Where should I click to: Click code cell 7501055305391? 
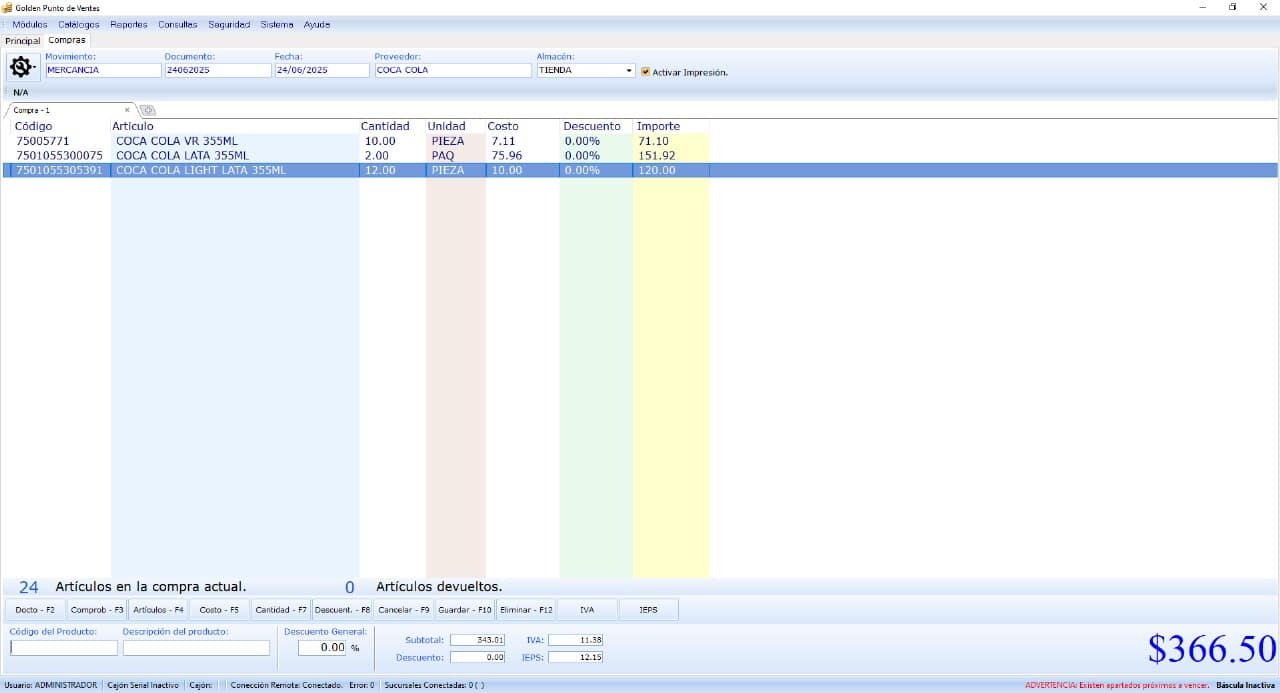click(59, 170)
